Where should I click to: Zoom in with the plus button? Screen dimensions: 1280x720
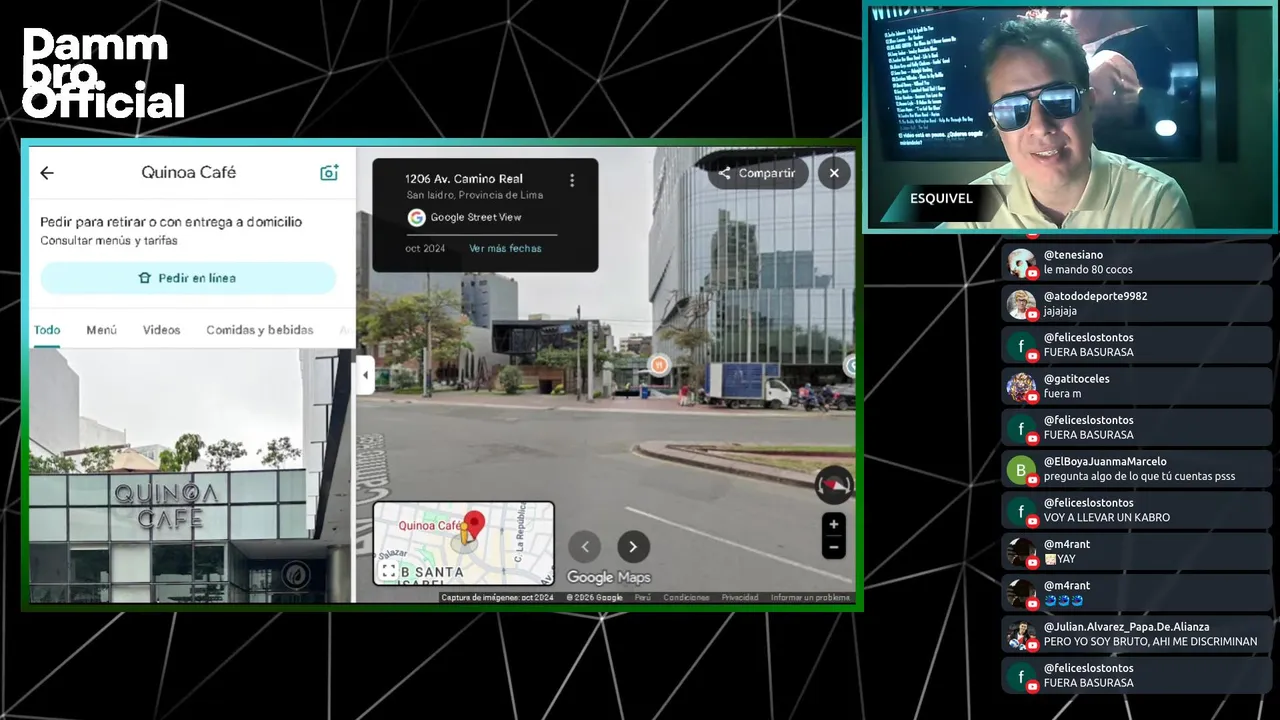click(x=833, y=524)
